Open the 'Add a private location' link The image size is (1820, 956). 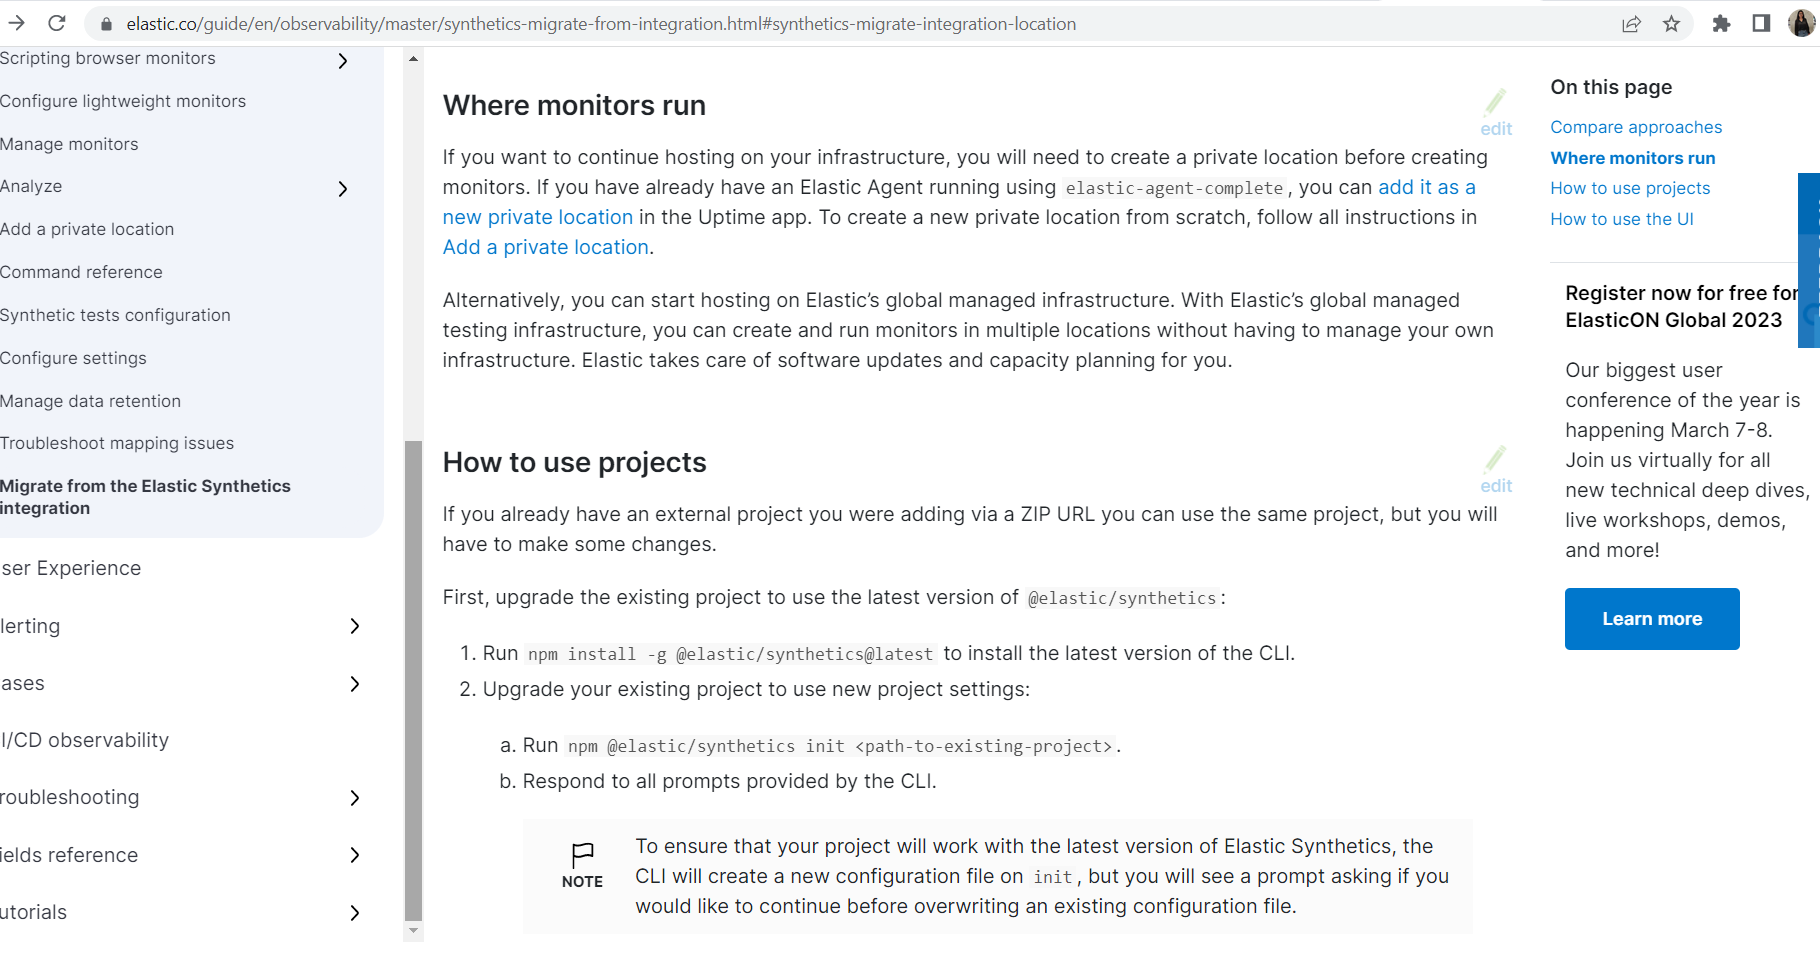pyautogui.click(x=545, y=246)
